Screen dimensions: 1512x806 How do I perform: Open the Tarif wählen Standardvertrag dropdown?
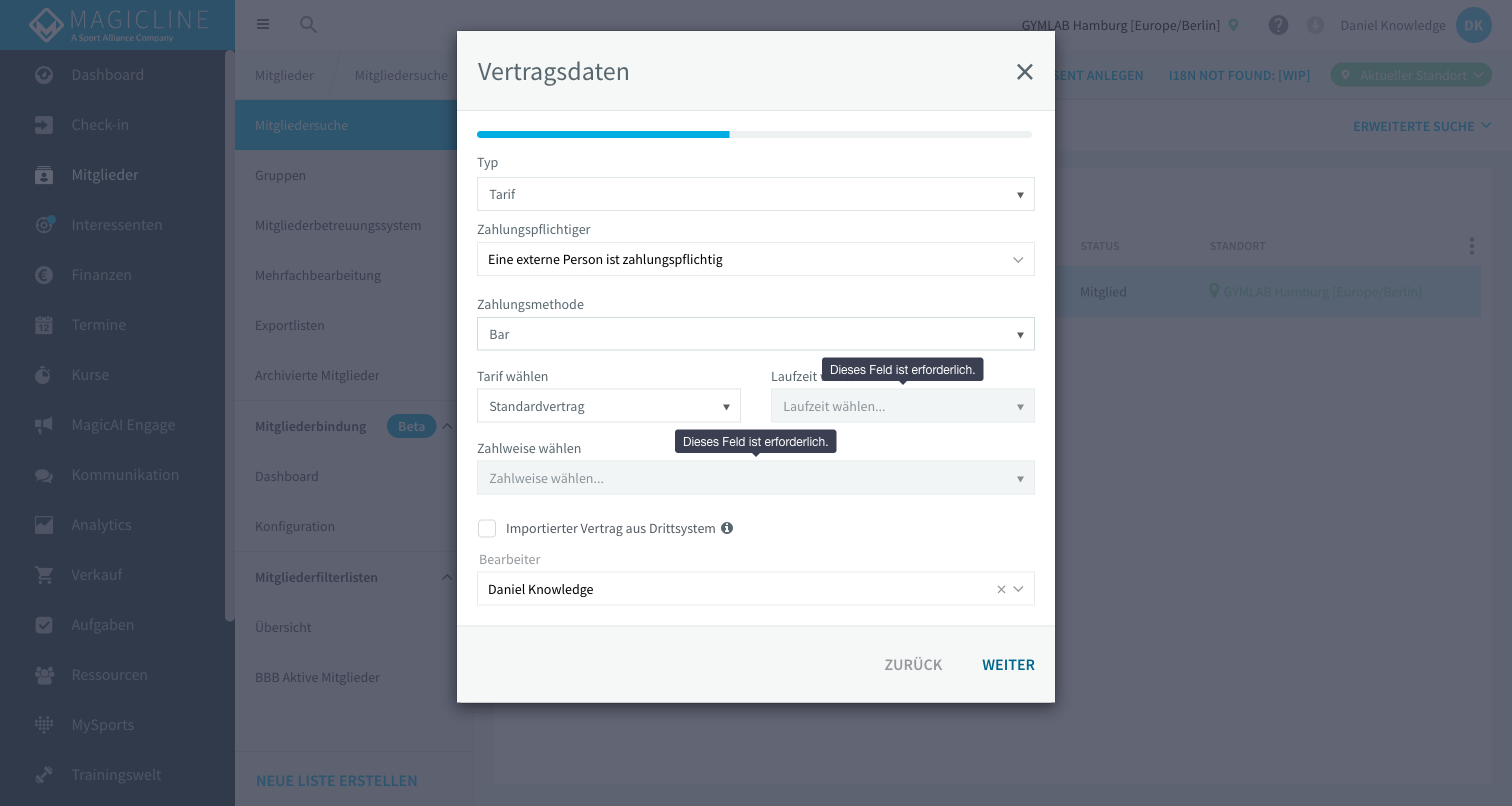click(x=609, y=406)
